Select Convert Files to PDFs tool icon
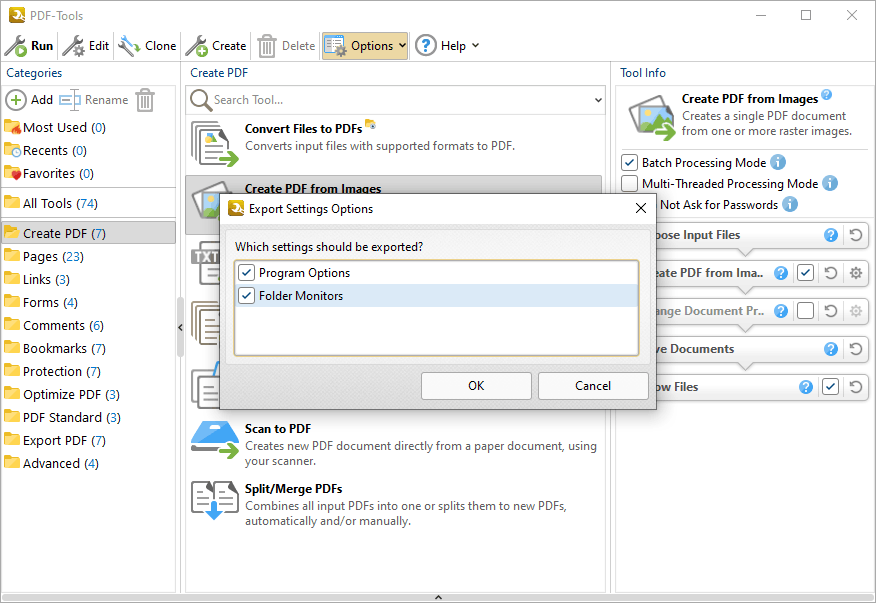The height and width of the screenshot is (603, 876). pos(215,144)
